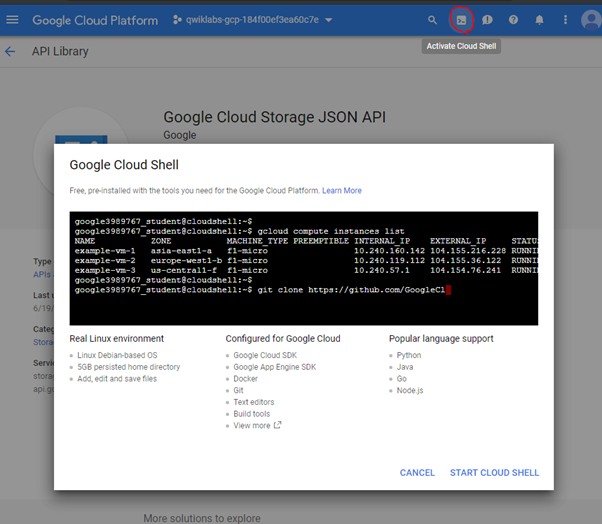Click 'Activate Cloud Shell' tooltip
The width and height of the screenshot is (602, 524).
(461, 46)
